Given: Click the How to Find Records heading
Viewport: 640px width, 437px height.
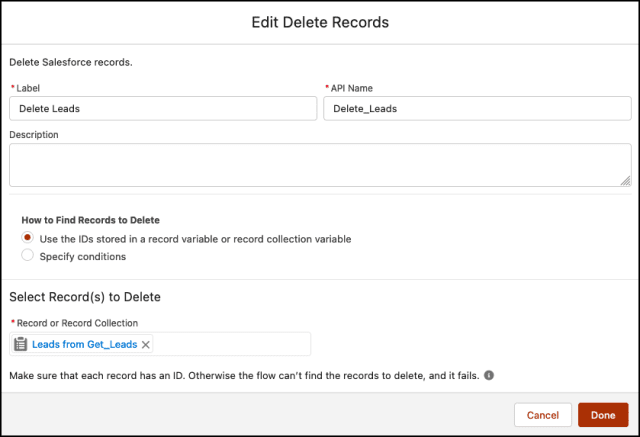Looking at the screenshot, I should [91, 220].
